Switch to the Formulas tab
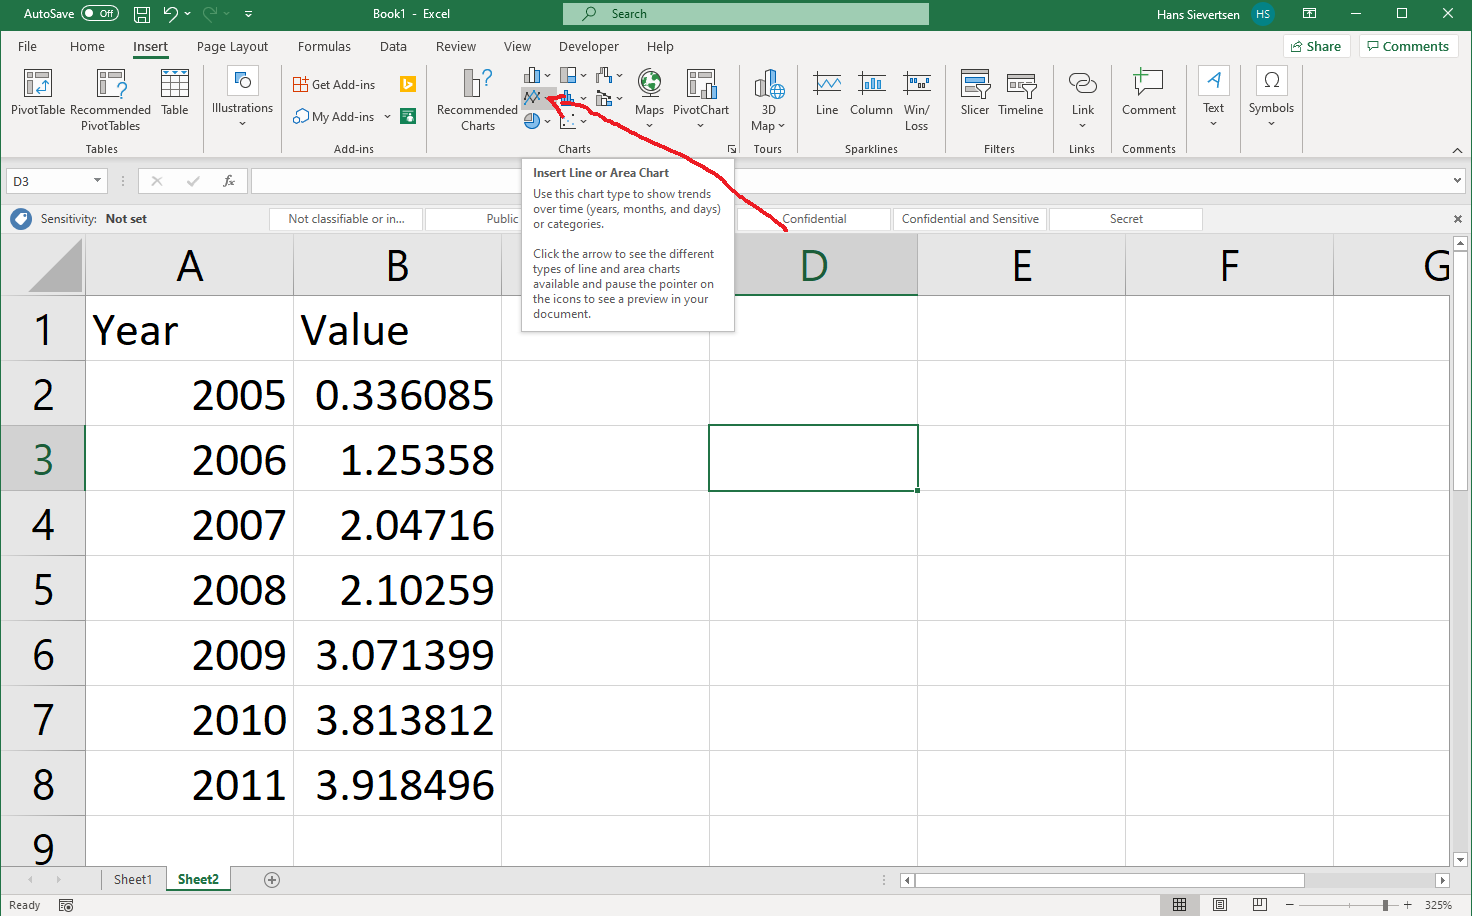Viewport: 1472px width, 916px height. tap(324, 46)
